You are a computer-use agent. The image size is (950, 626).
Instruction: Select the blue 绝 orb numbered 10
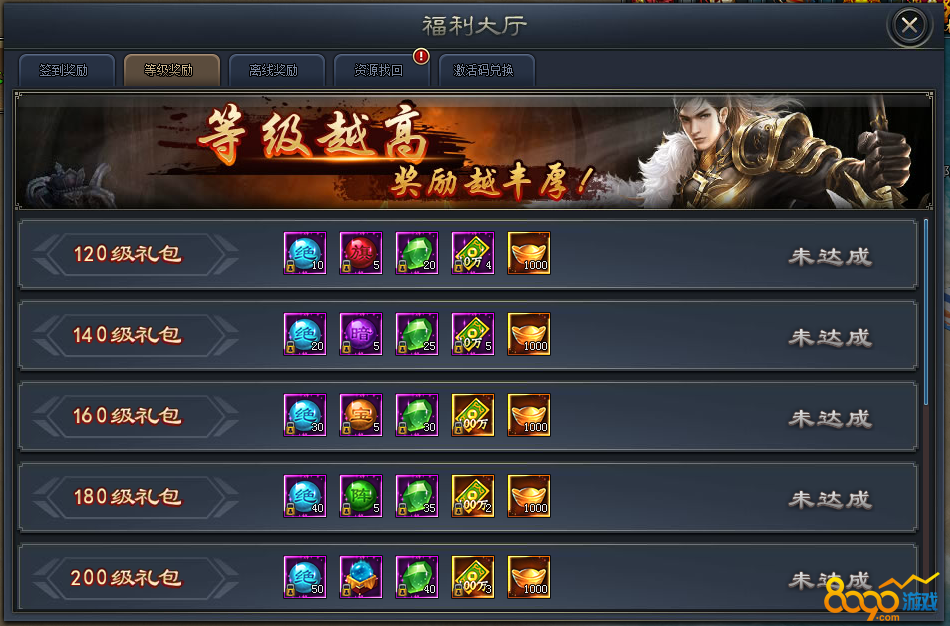tap(305, 253)
